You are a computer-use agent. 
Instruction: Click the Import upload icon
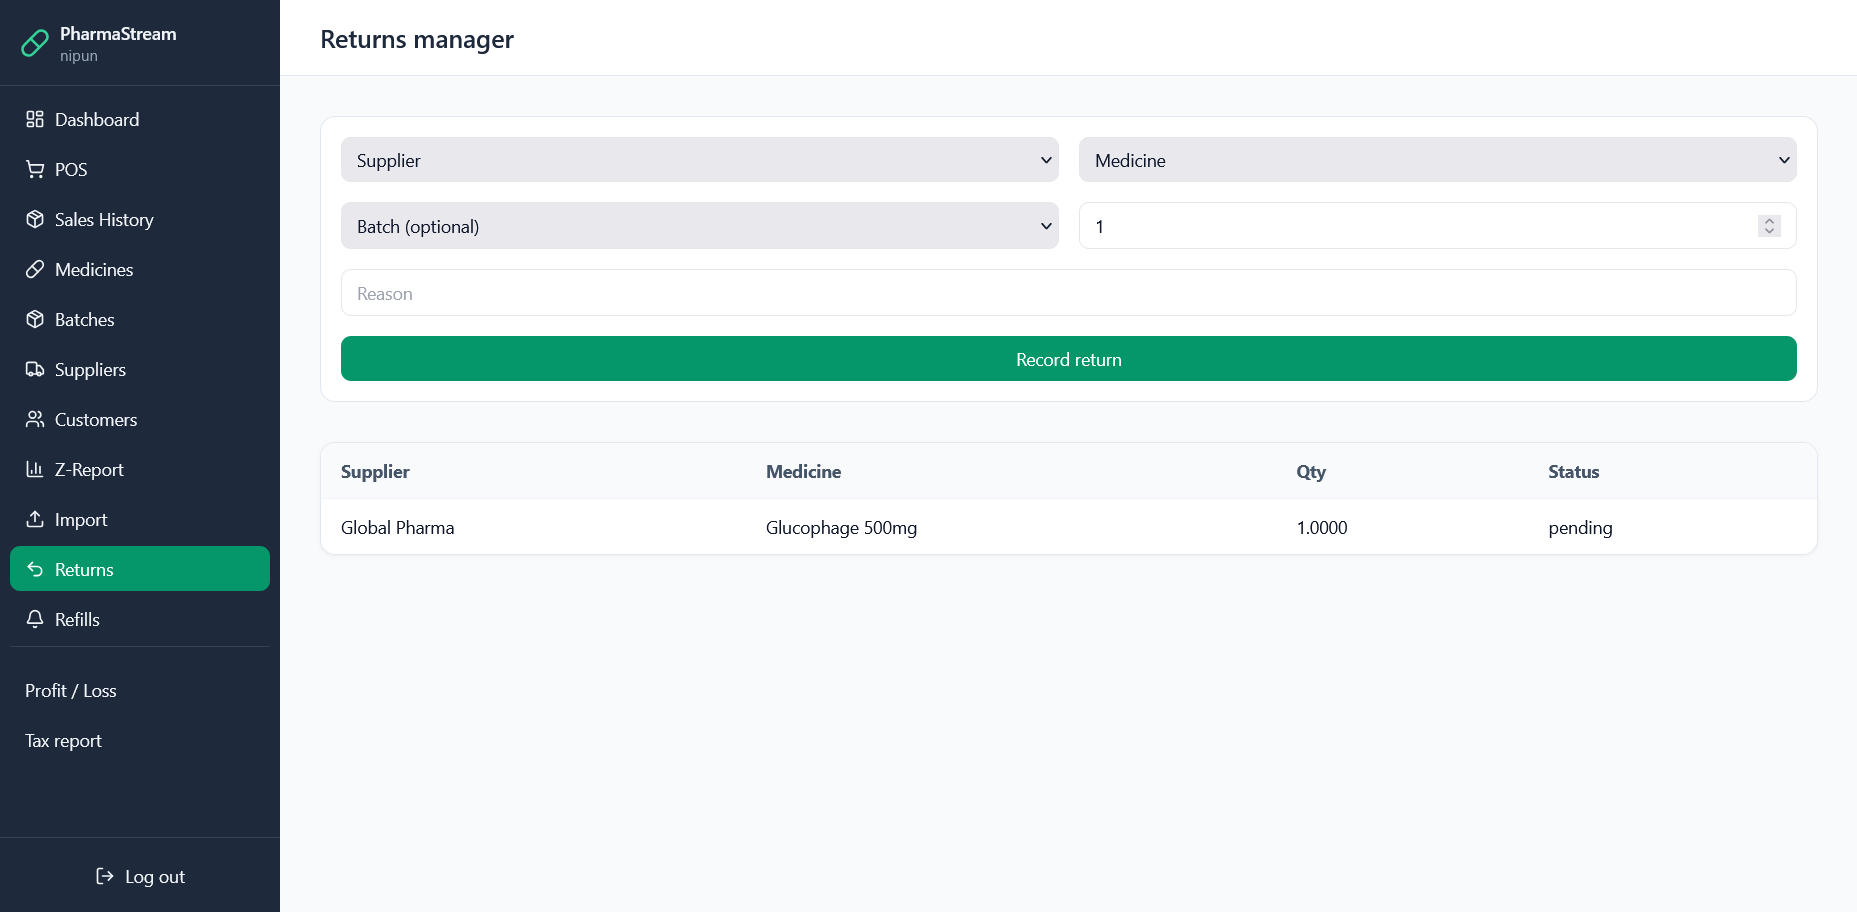pos(35,520)
